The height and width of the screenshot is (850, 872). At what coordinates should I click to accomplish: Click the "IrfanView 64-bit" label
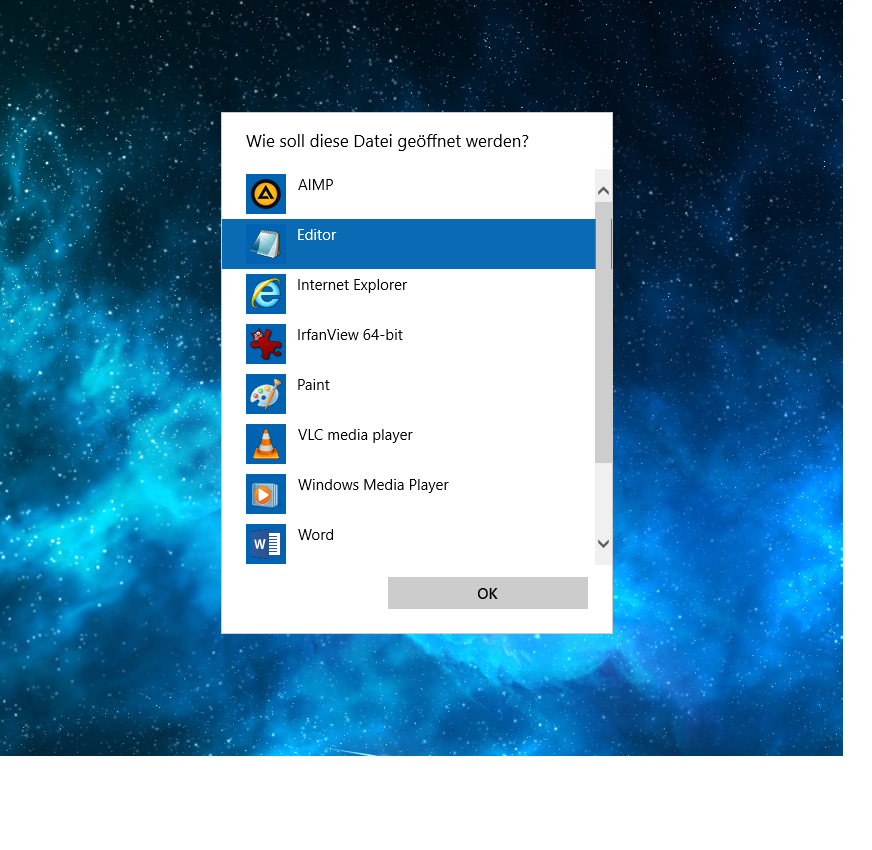350,335
